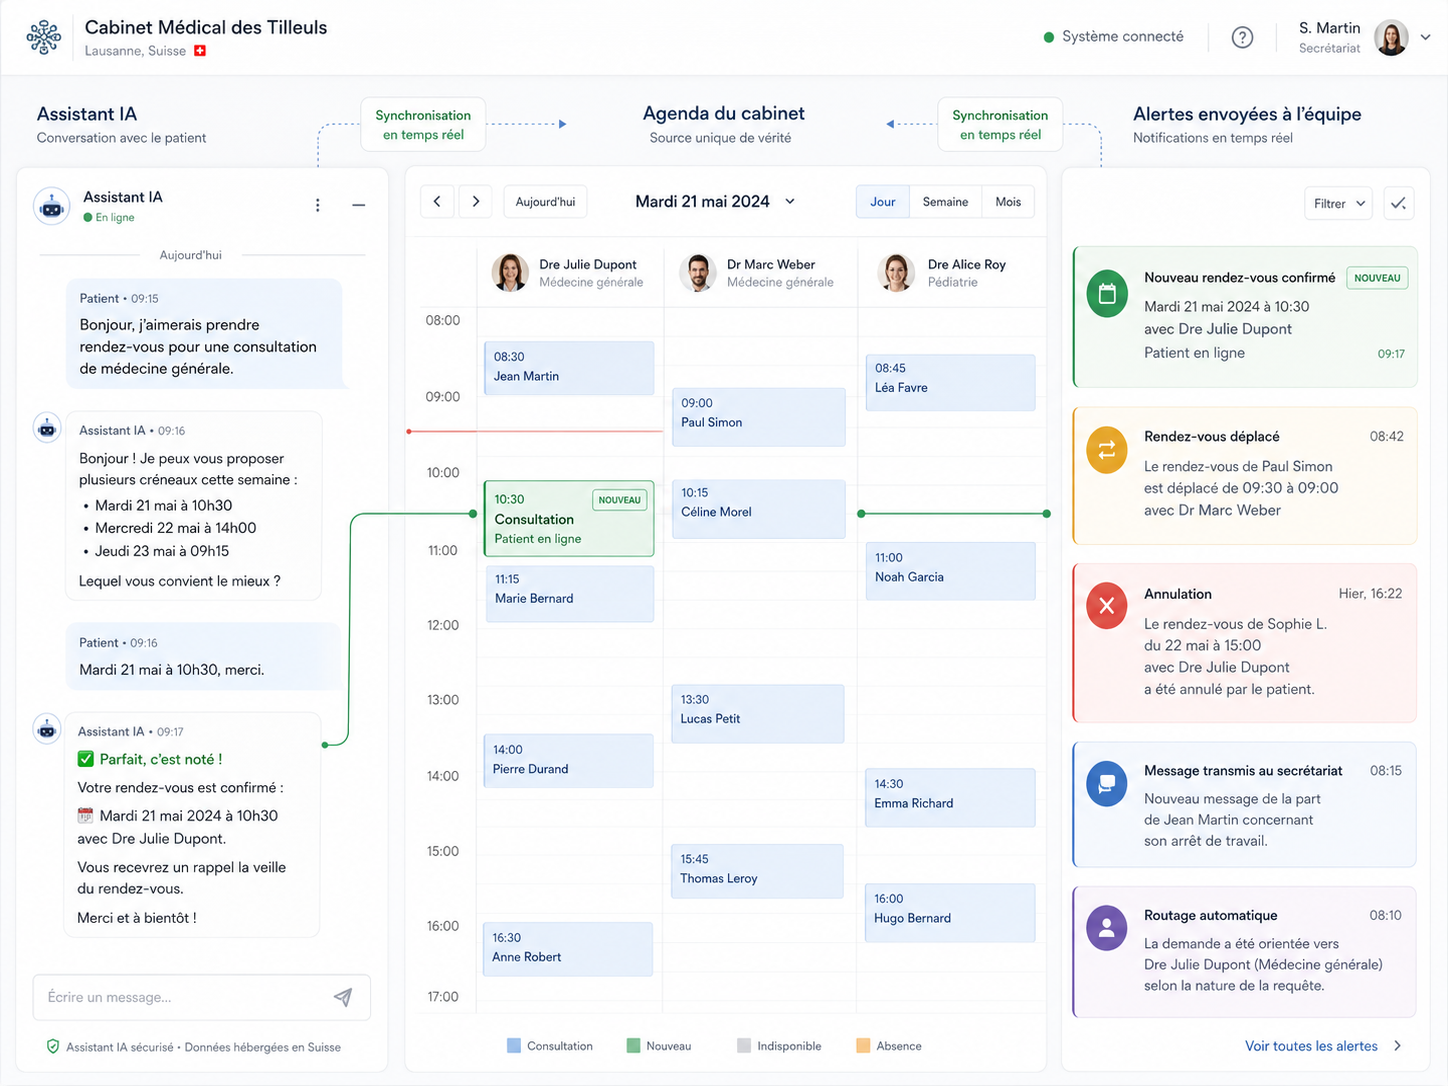
Task: Click the orange Absence legend swatch
Action: pyautogui.click(x=863, y=1046)
